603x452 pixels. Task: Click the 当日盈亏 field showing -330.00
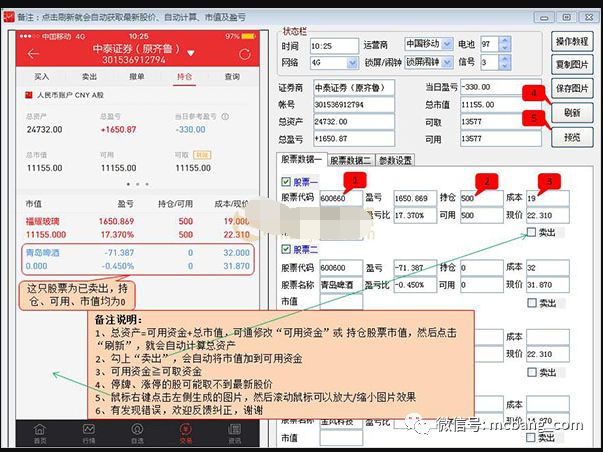tap(501, 87)
